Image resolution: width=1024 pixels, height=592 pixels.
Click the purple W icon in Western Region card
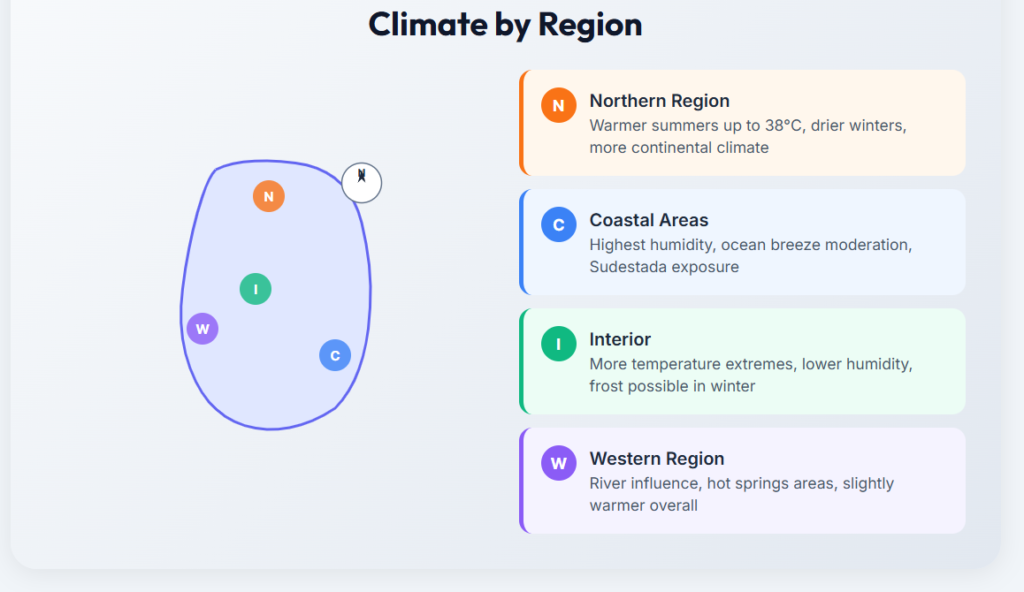(558, 462)
